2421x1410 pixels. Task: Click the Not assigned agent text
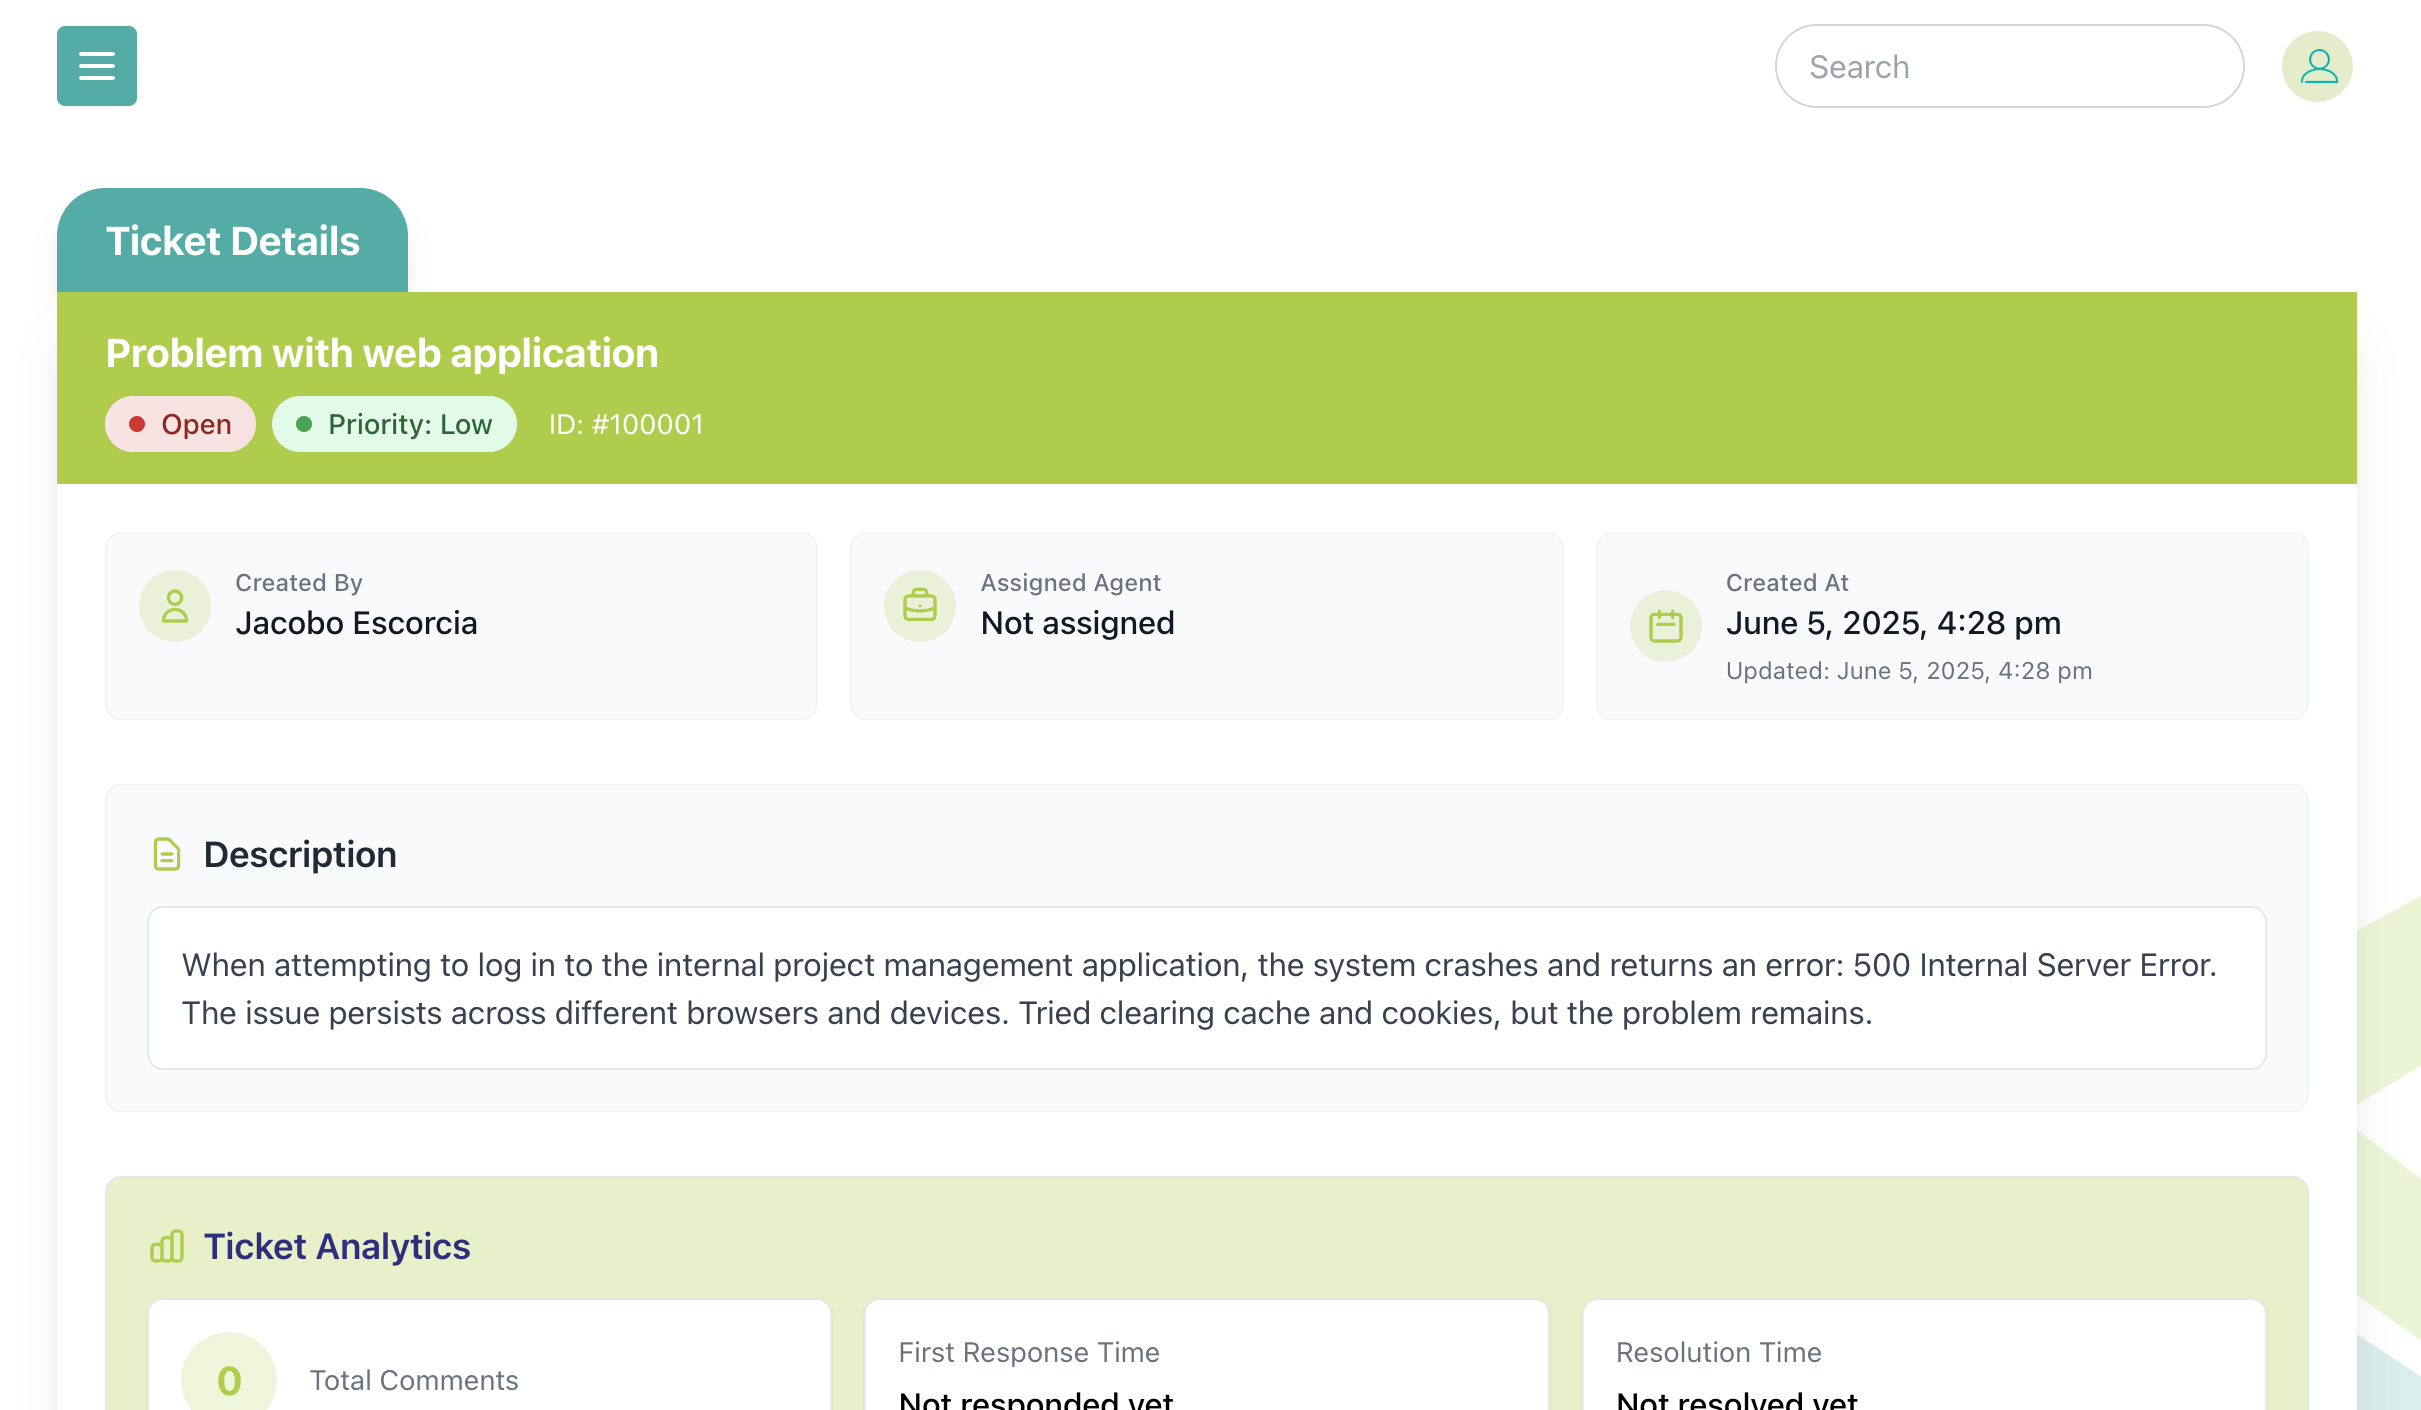[x=1077, y=623]
